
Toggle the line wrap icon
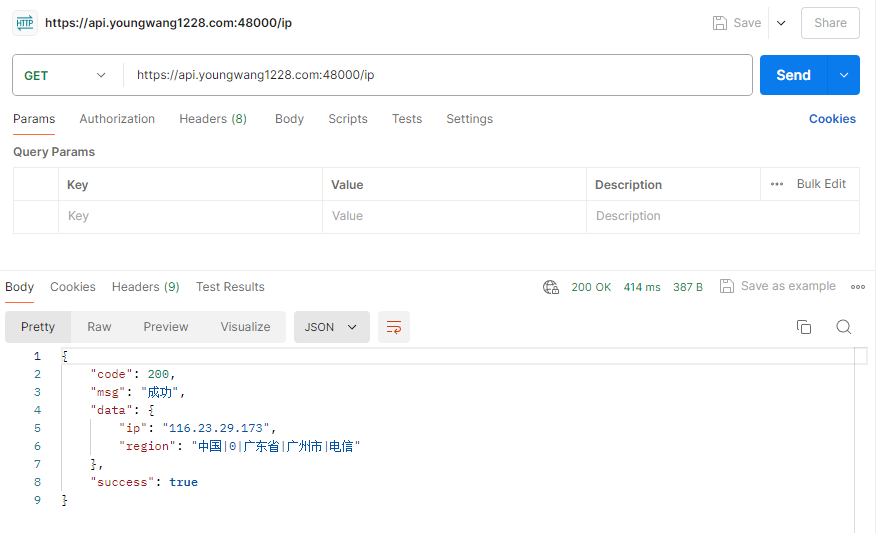[x=394, y=327]
